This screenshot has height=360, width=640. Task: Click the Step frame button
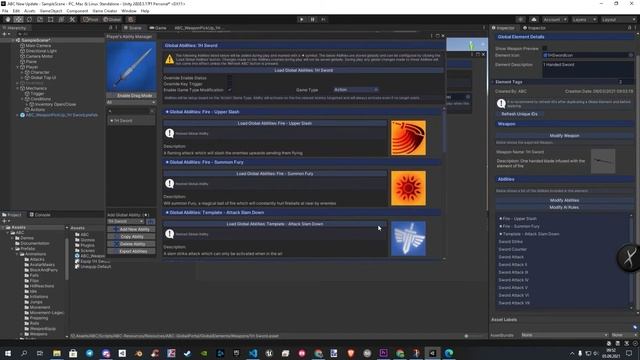(323, 19)
